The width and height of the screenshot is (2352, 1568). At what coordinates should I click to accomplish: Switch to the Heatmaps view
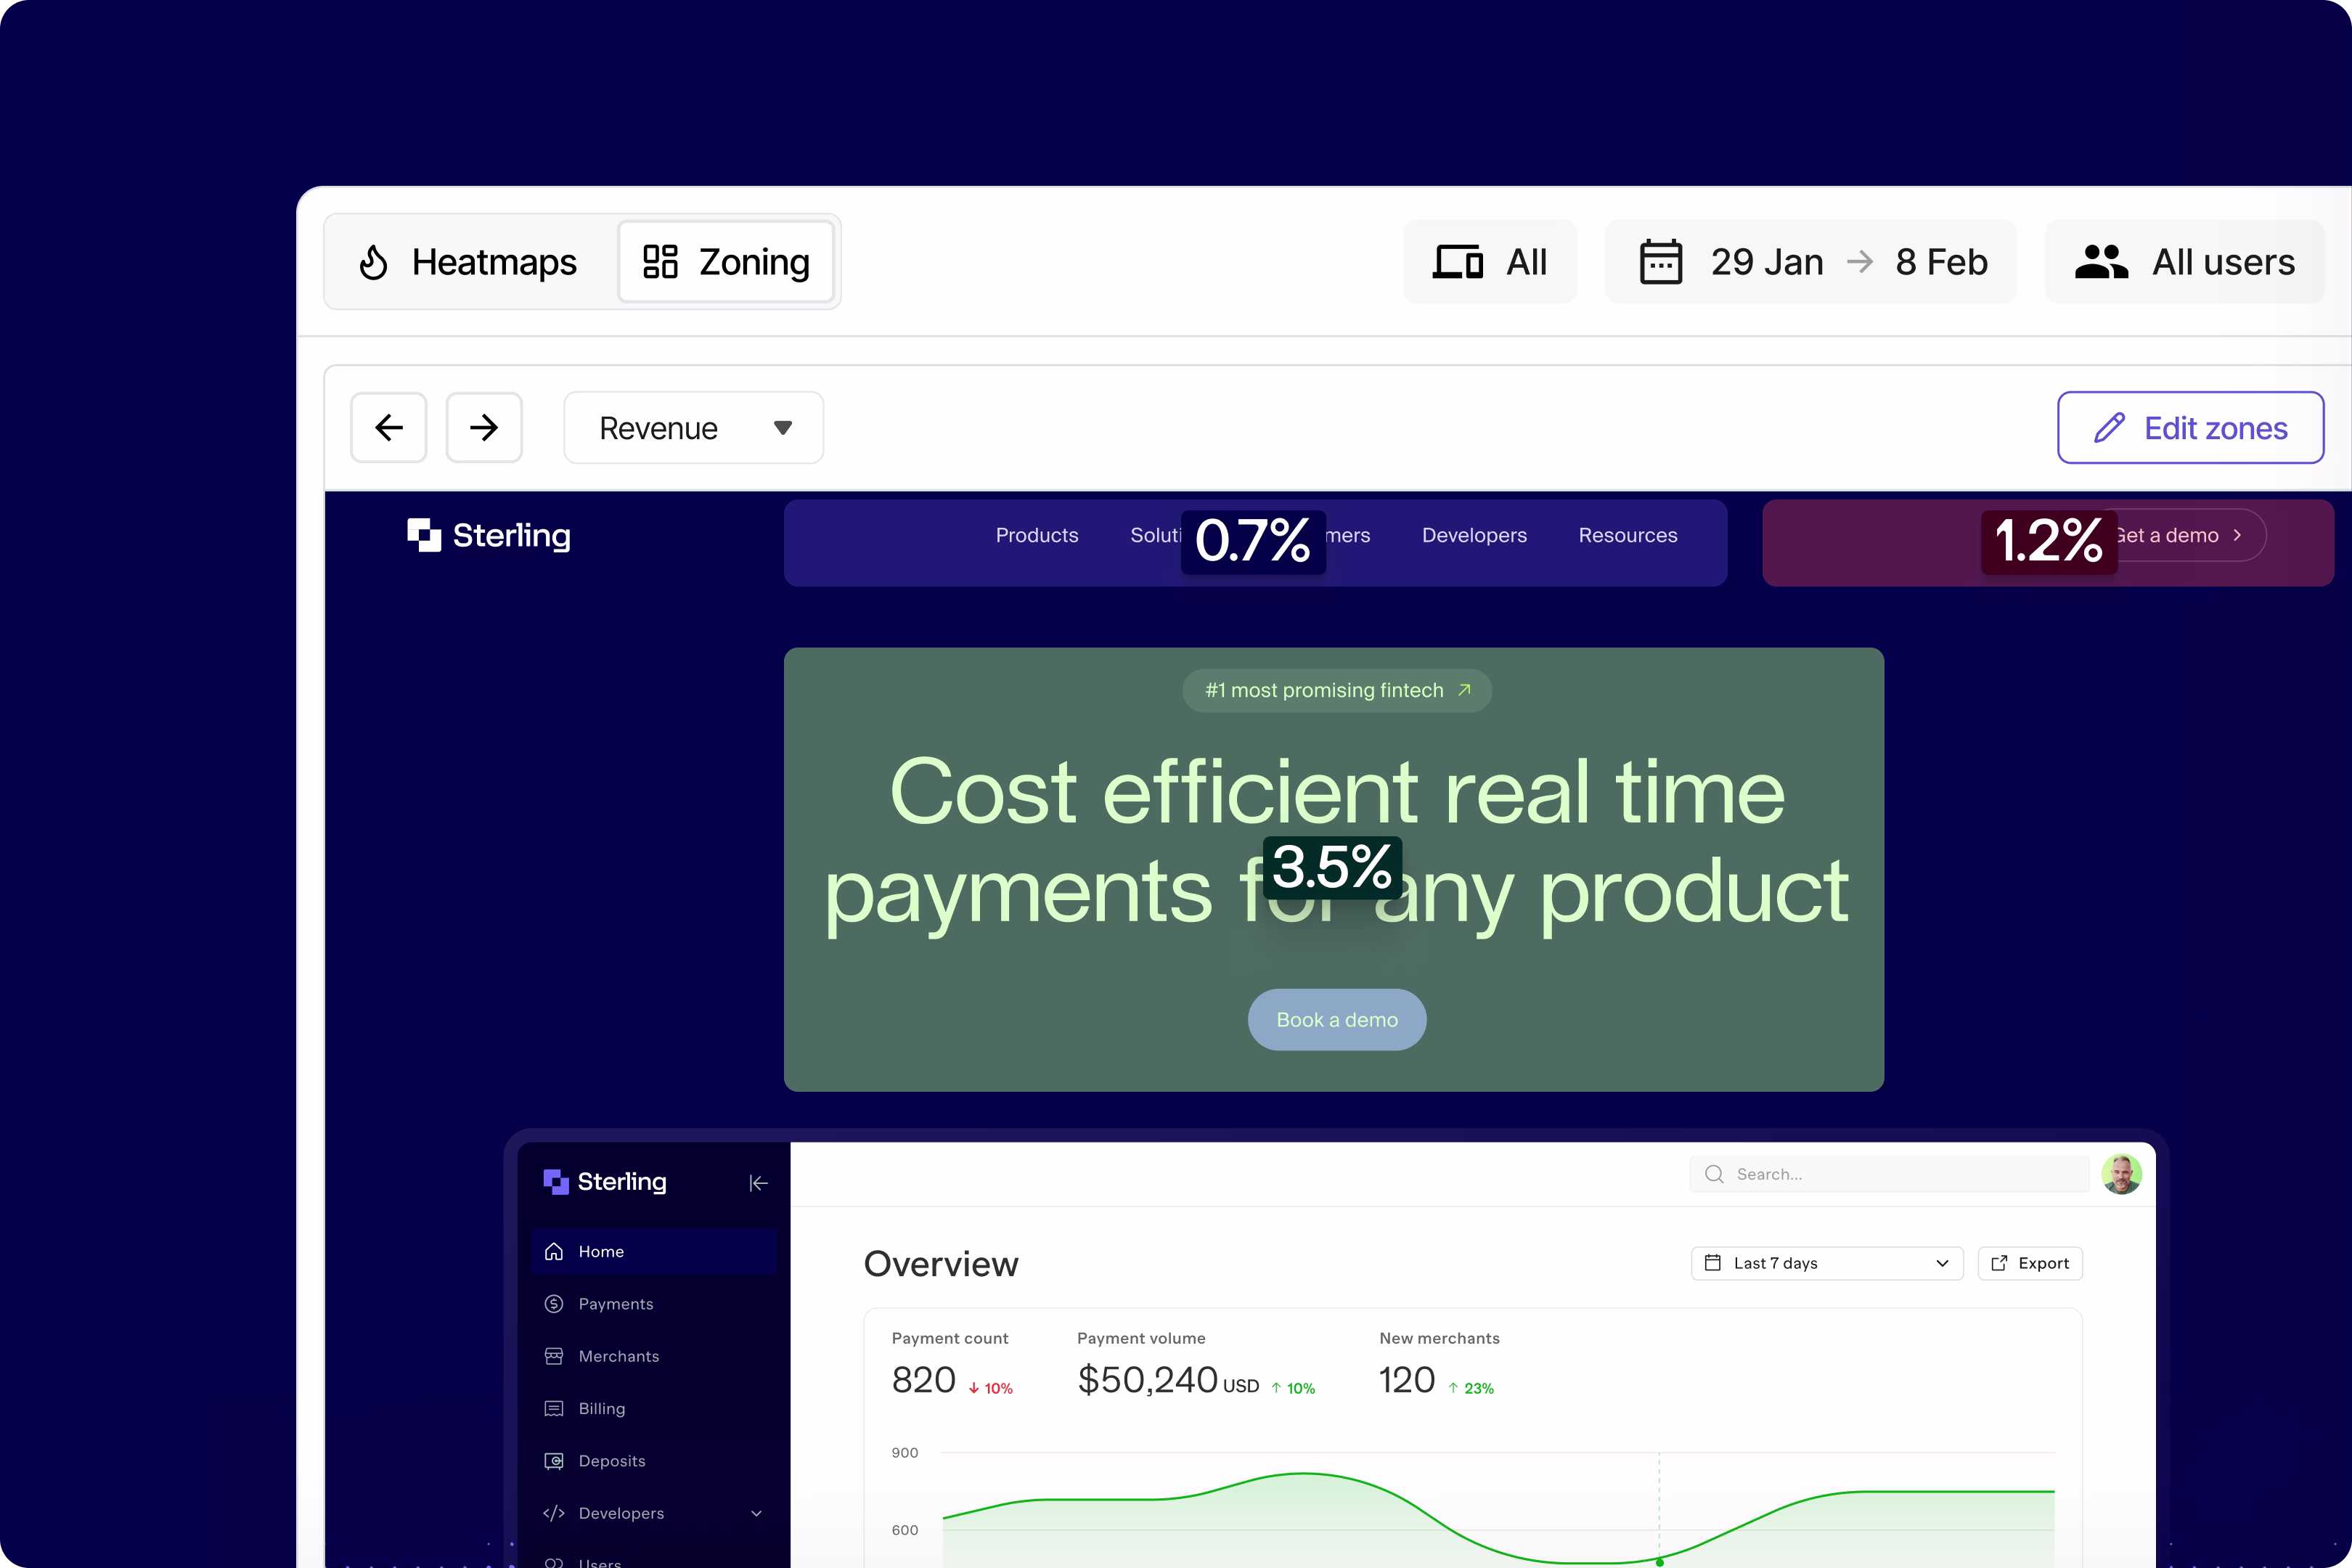pos(468,261)
